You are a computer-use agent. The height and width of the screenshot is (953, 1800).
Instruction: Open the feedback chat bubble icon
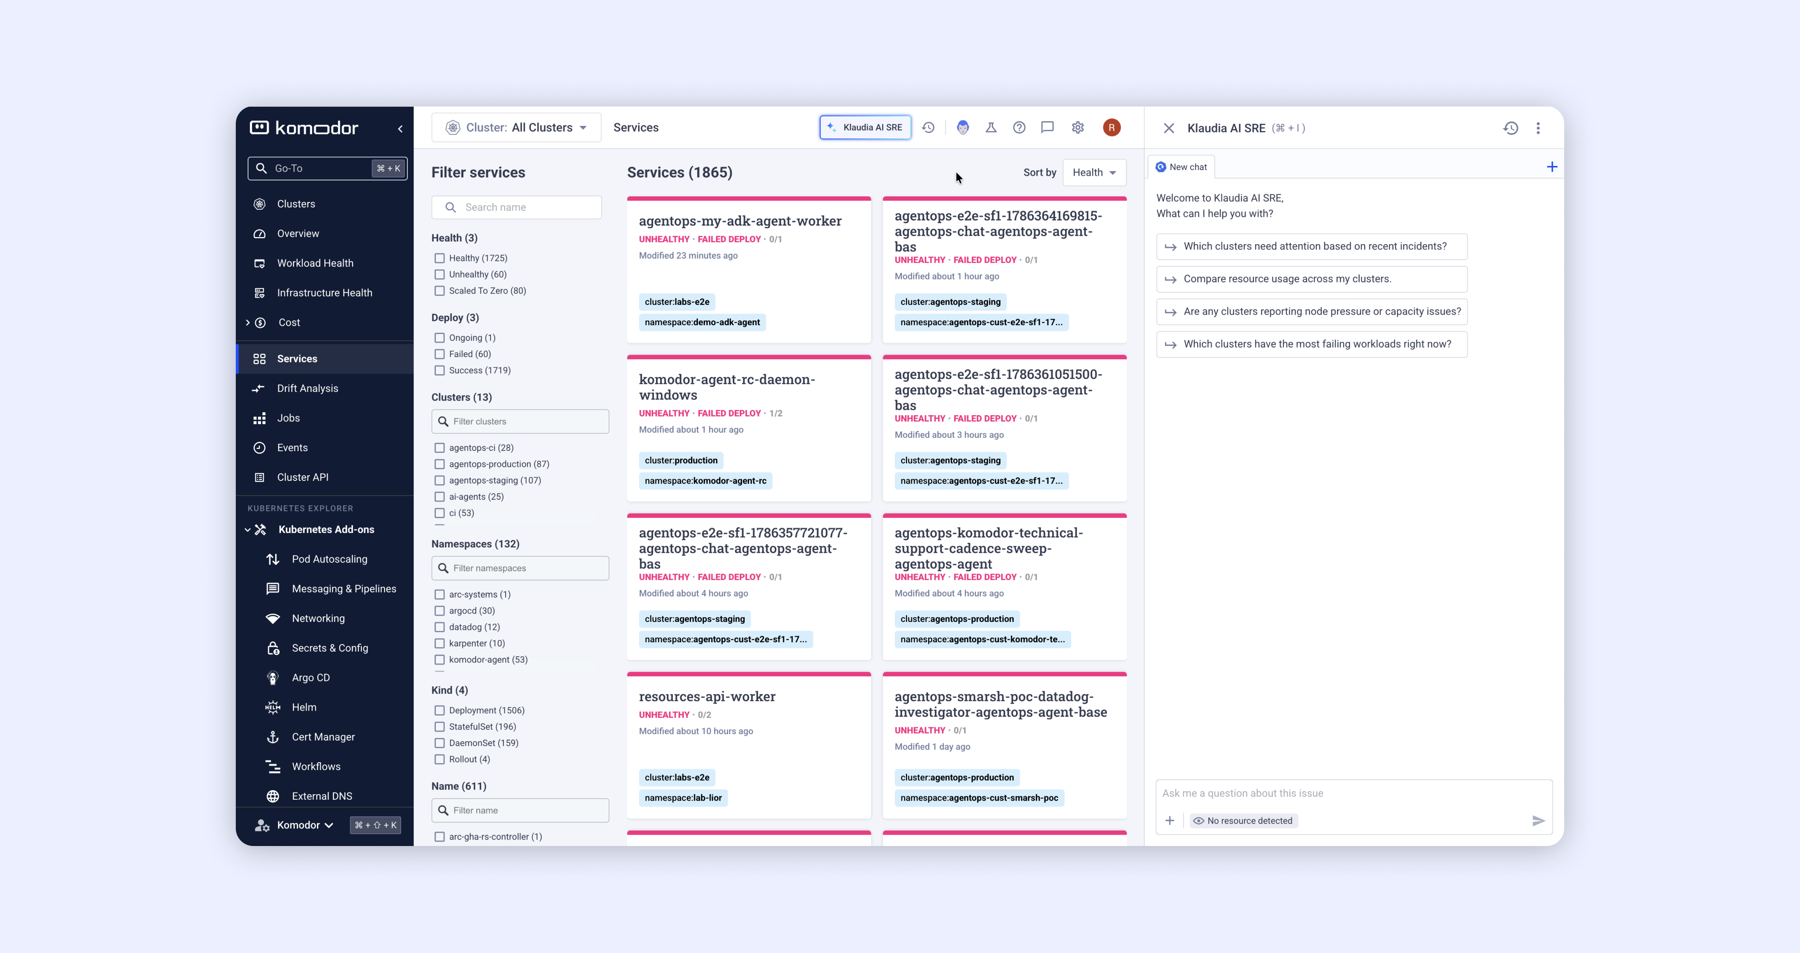tap(1047, 128)
